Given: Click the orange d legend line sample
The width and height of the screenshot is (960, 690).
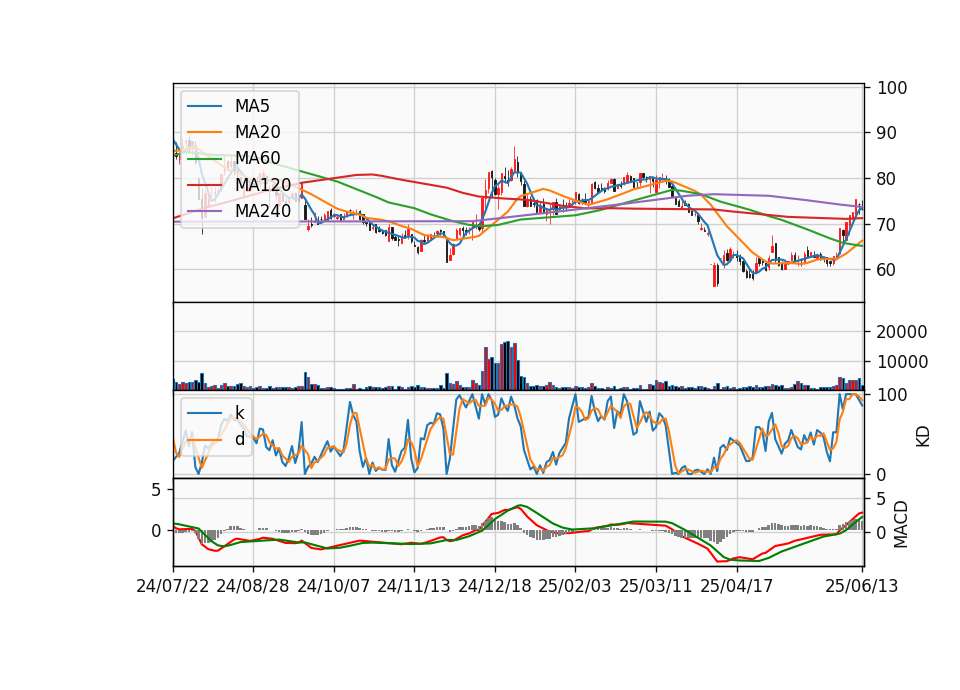Looking at the screenshot, I should (204, 440).
